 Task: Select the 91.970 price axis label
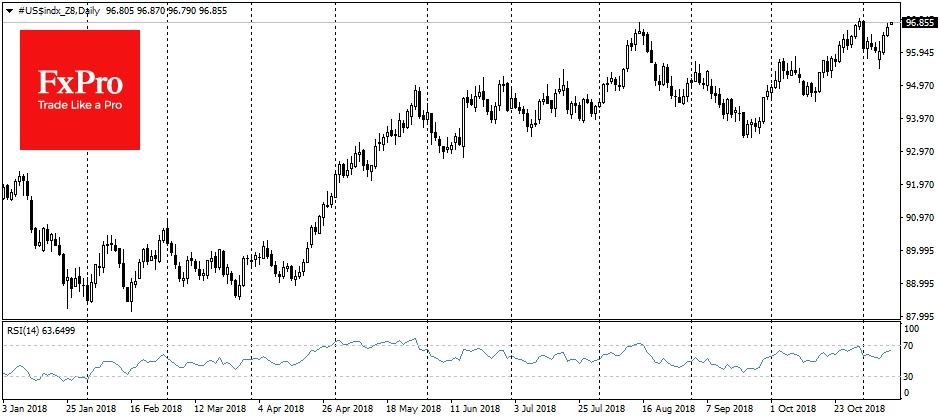click(920, 185)
